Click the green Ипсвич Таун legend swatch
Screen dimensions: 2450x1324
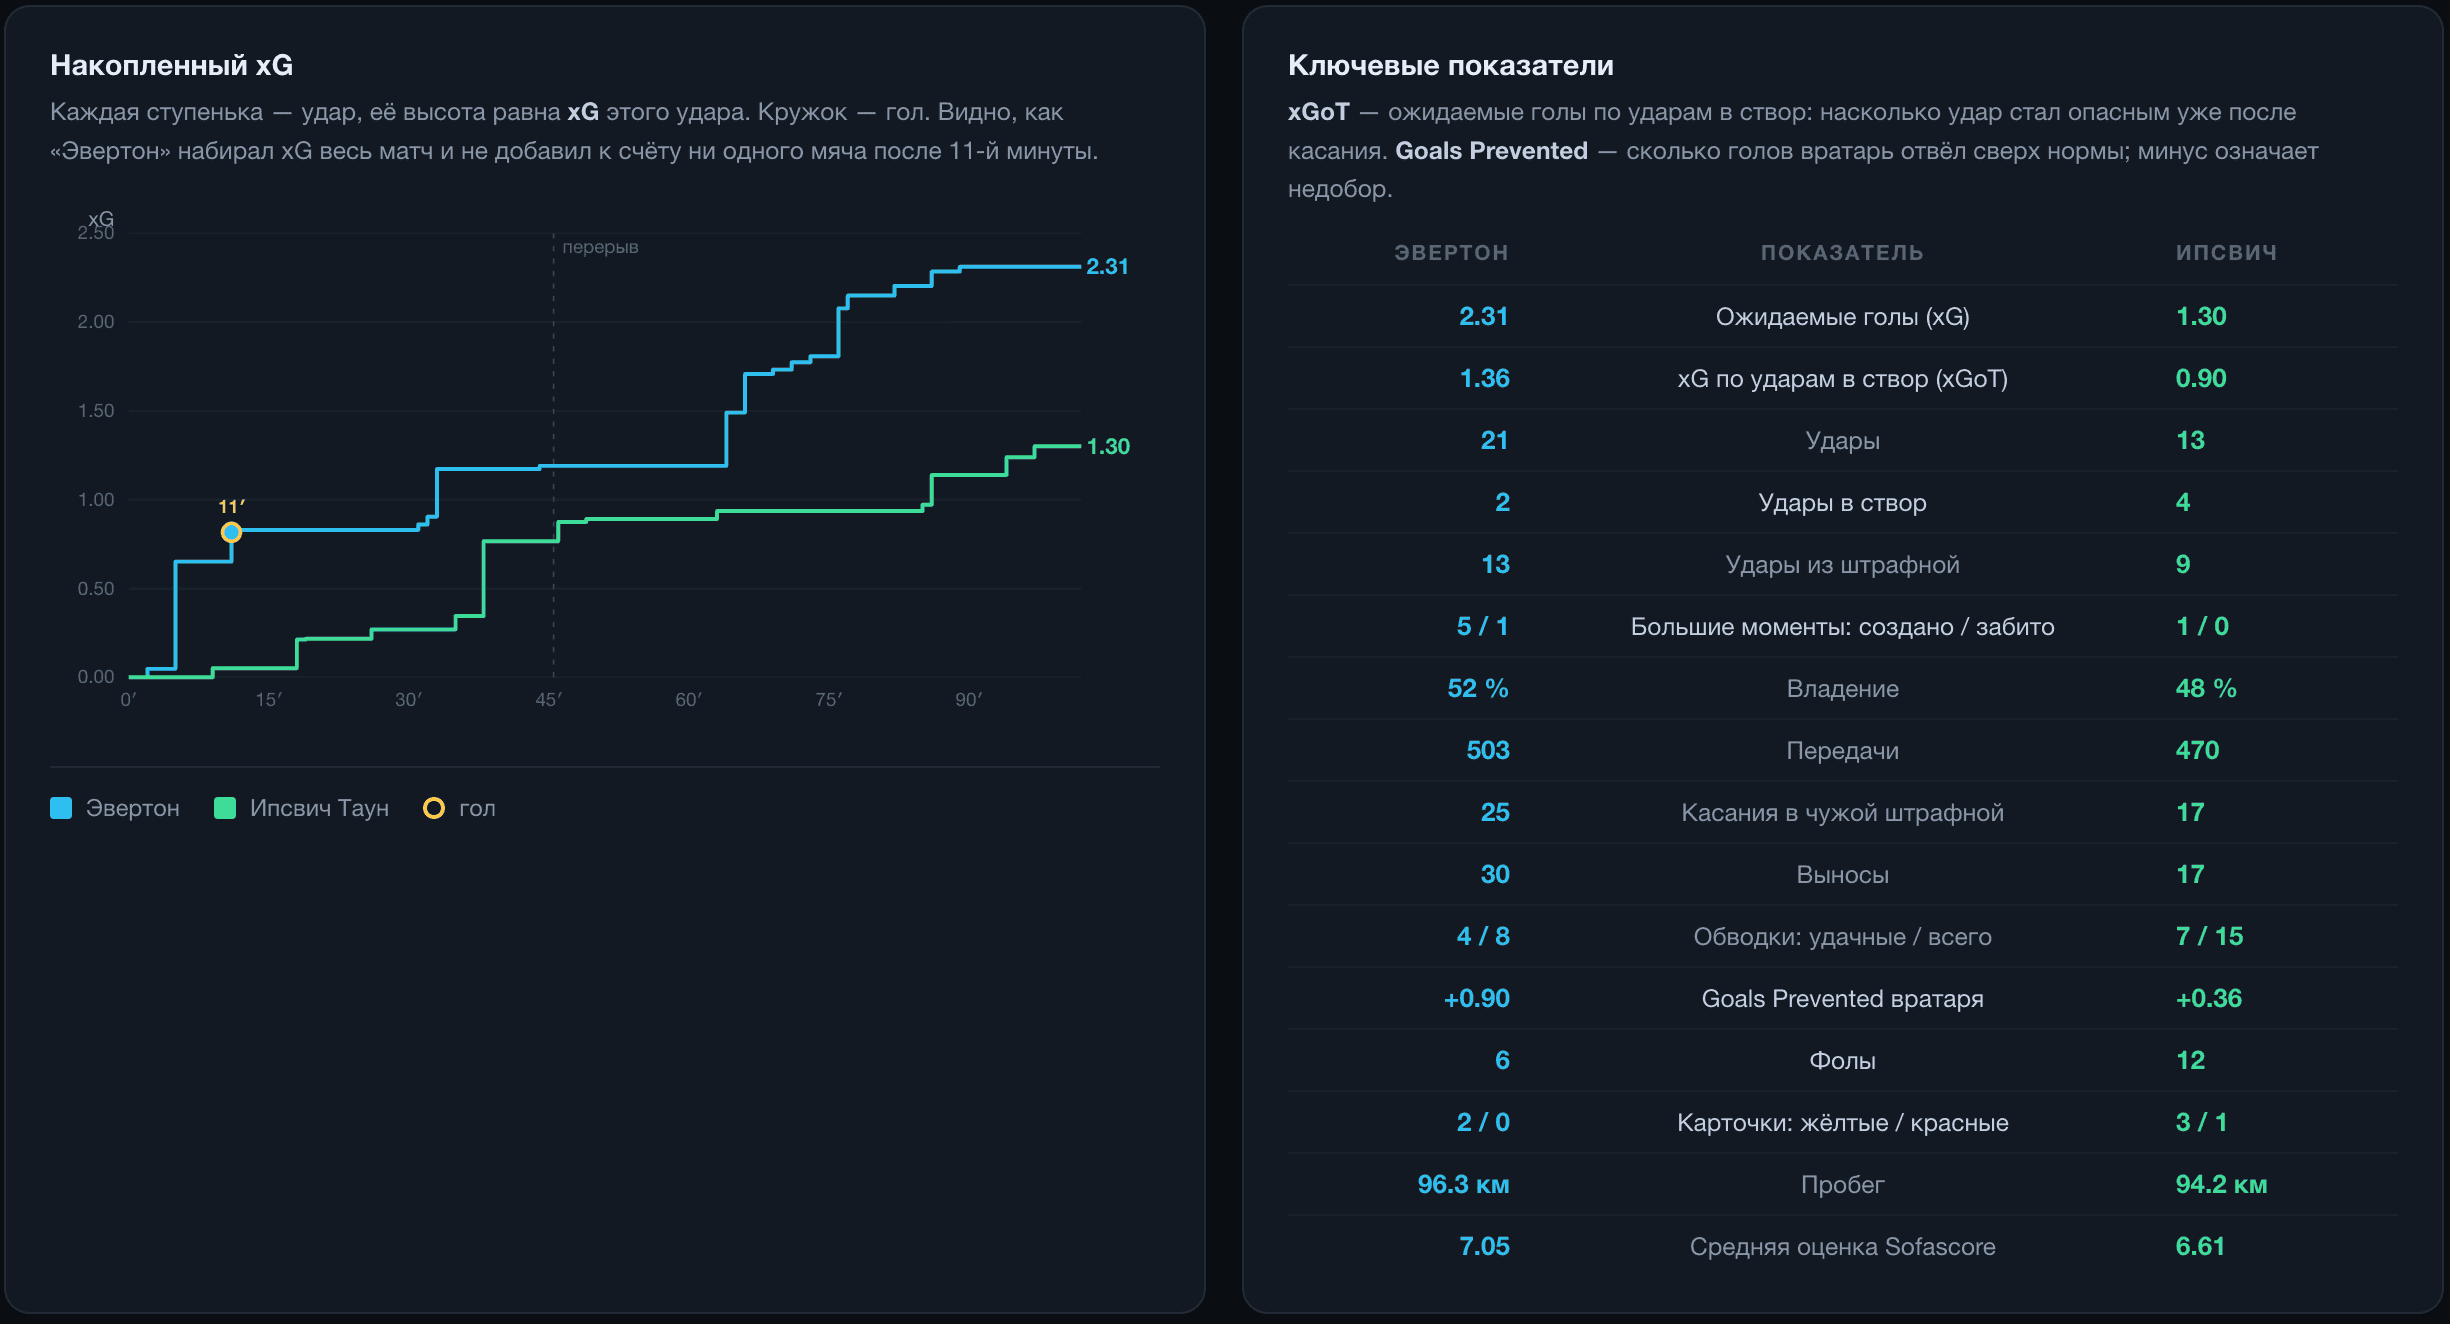pos(225,808)
